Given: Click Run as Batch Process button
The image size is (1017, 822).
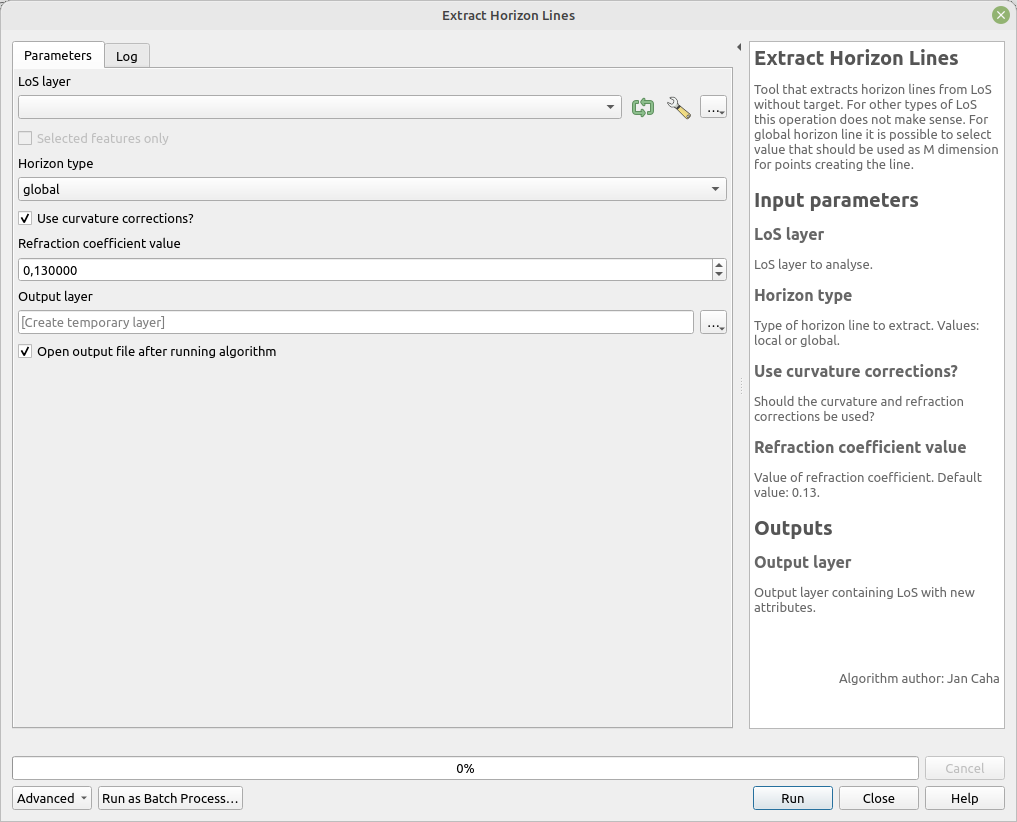Looking at the screenshot, I should click(170, 798).
